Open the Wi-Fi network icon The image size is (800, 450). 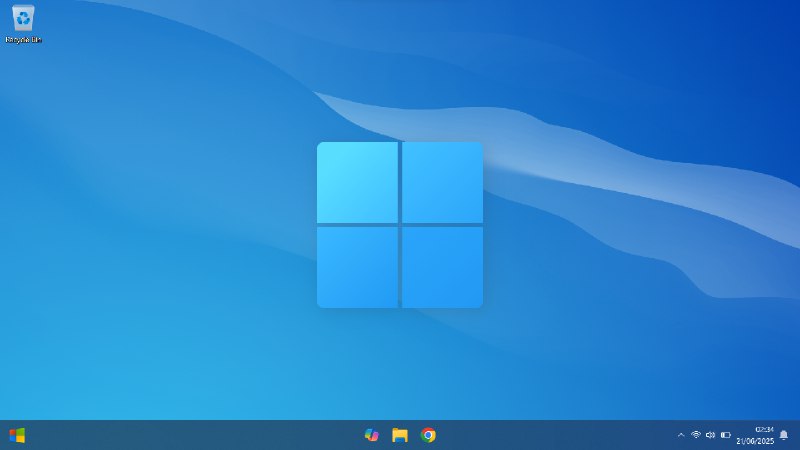tap(696, 435)
